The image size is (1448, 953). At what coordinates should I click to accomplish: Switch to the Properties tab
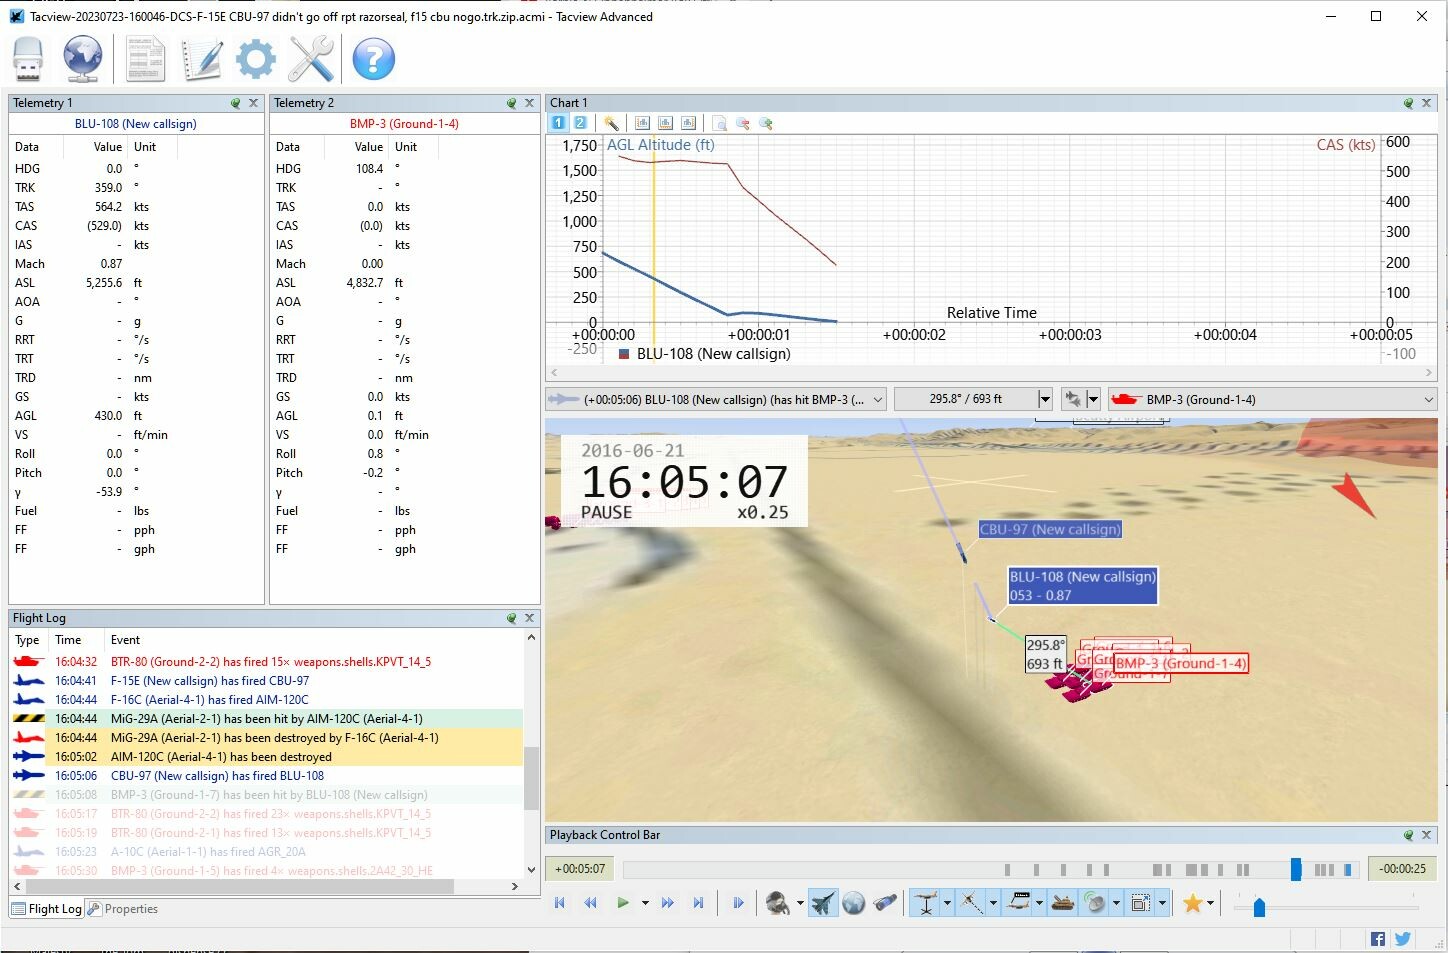123,909
